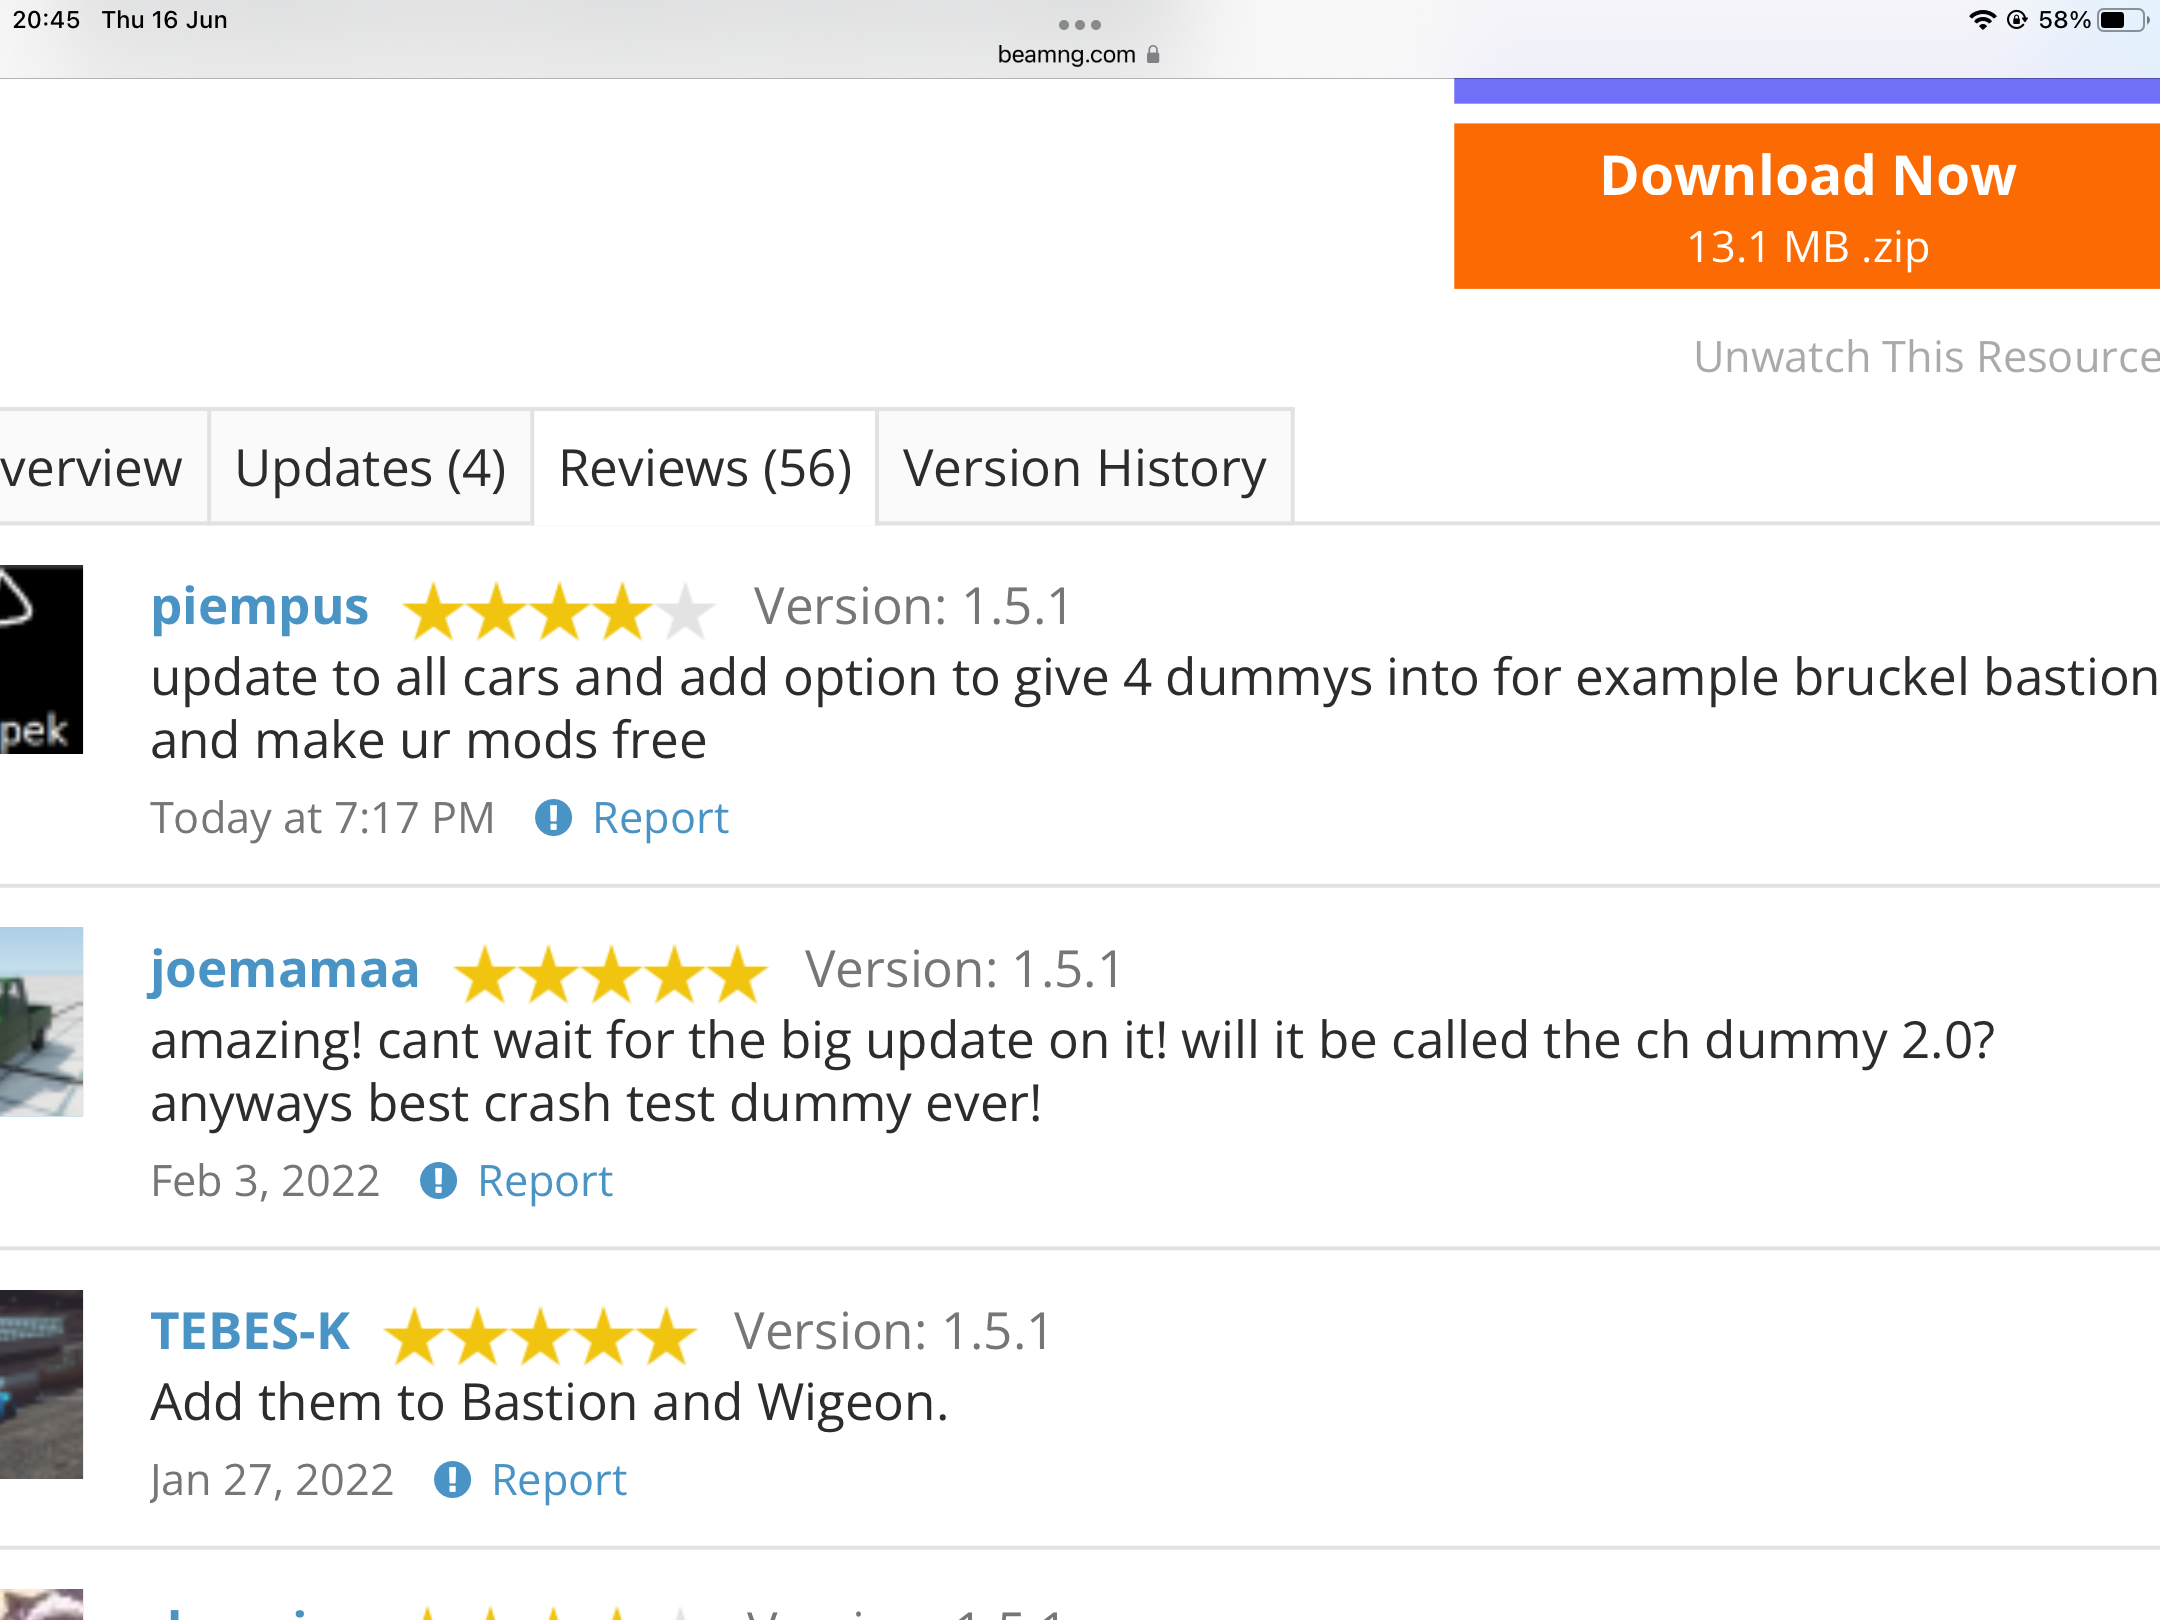
Task: Tap the Wi-Fi status icon
Action: (1981, 20)
